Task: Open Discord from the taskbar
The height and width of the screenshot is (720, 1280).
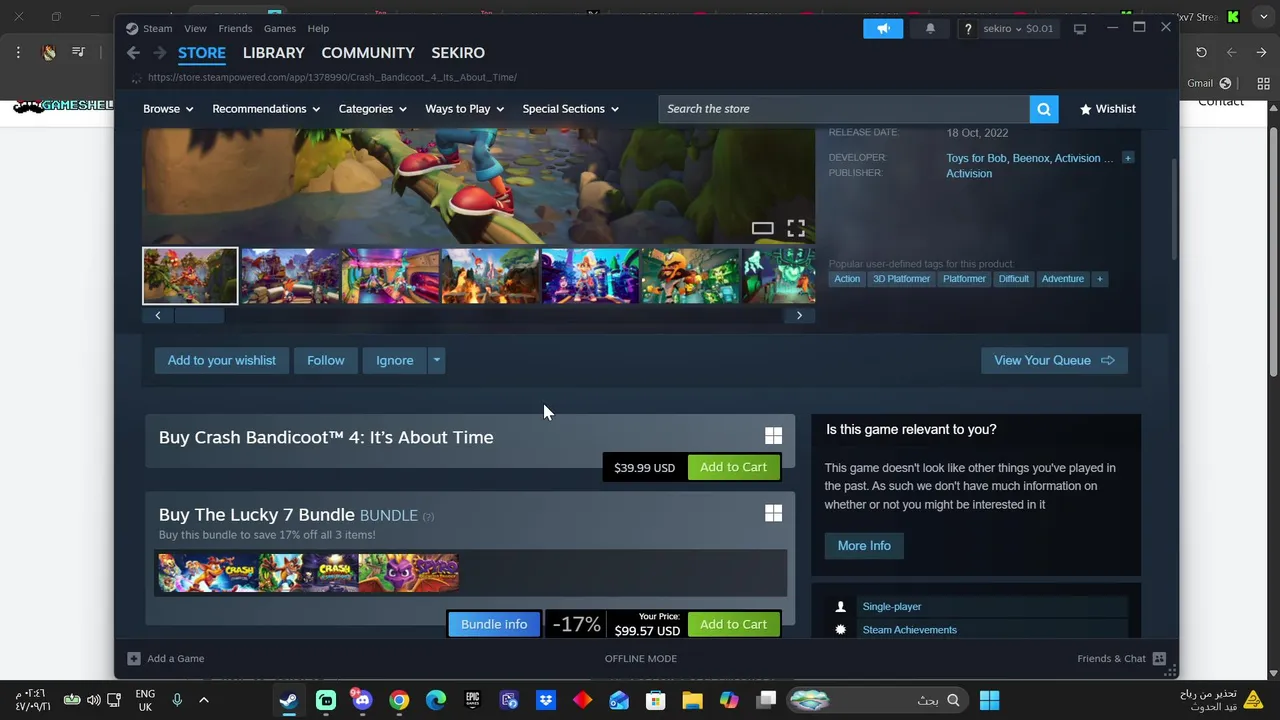Action: pos(362,700)
